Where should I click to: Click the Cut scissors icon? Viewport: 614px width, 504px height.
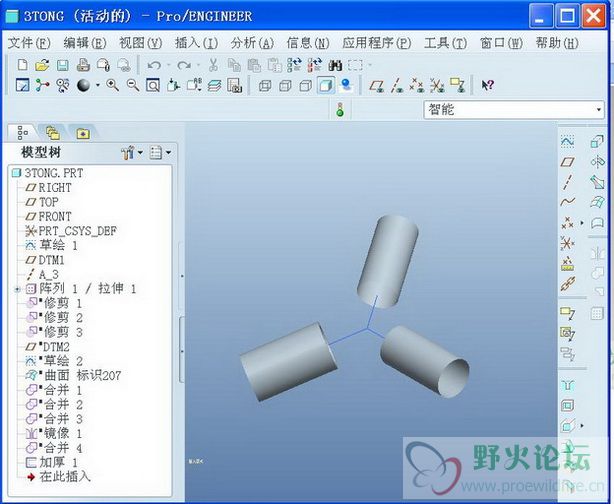pyautogui.click(x=213, y=65)
